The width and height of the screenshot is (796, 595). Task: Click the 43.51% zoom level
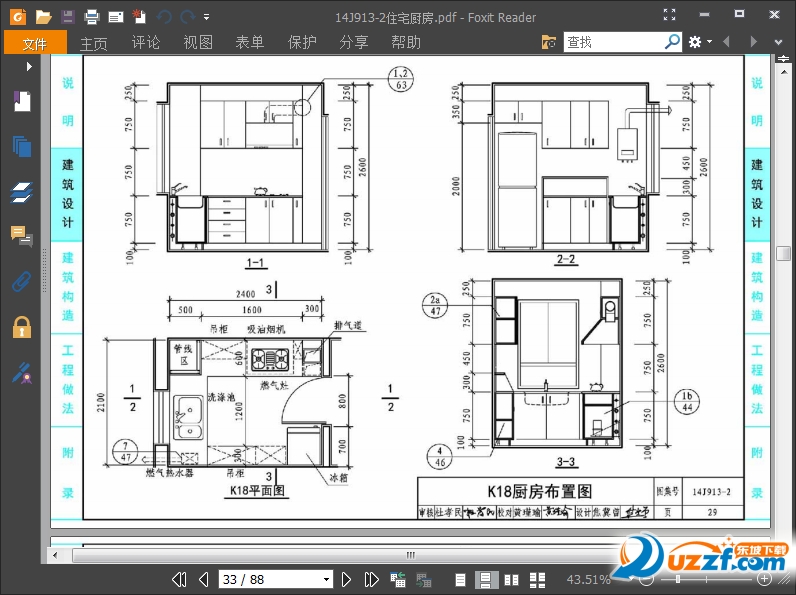click(588, 579)
